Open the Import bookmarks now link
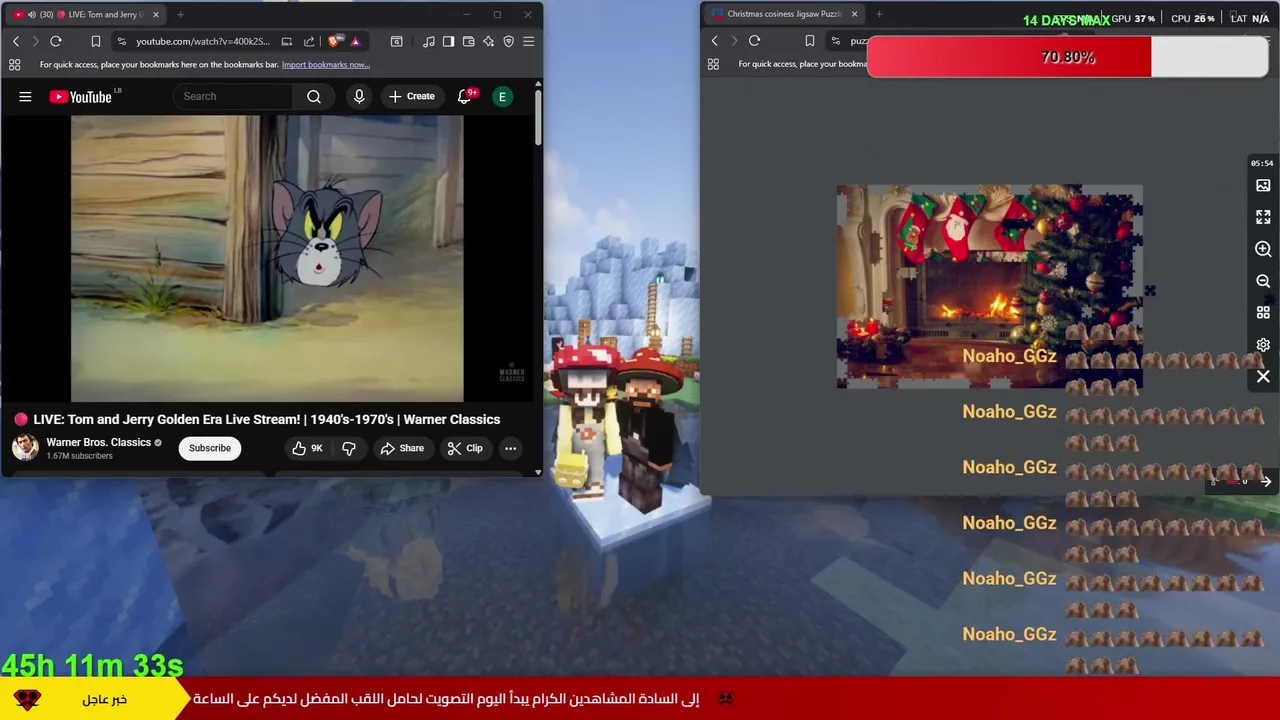The height and width of the screenshot is (720, 1280). point(326,65)
